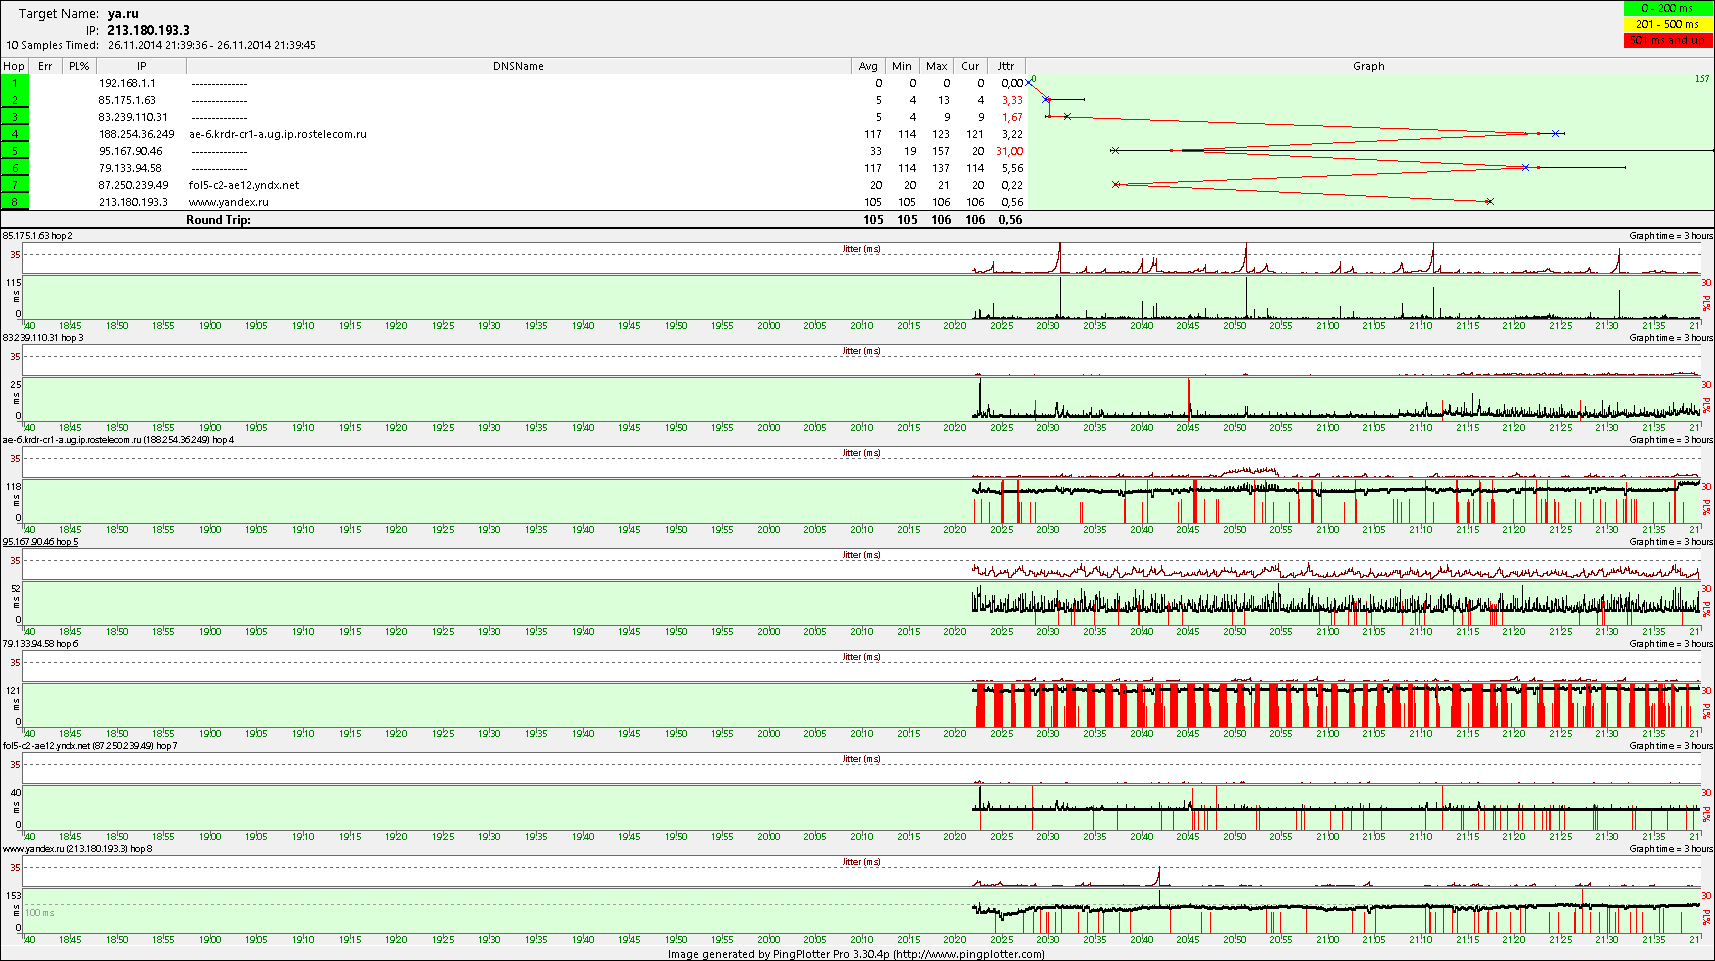Click the green 0 - 200 ms legend swatch

[x=1668, y=8]
